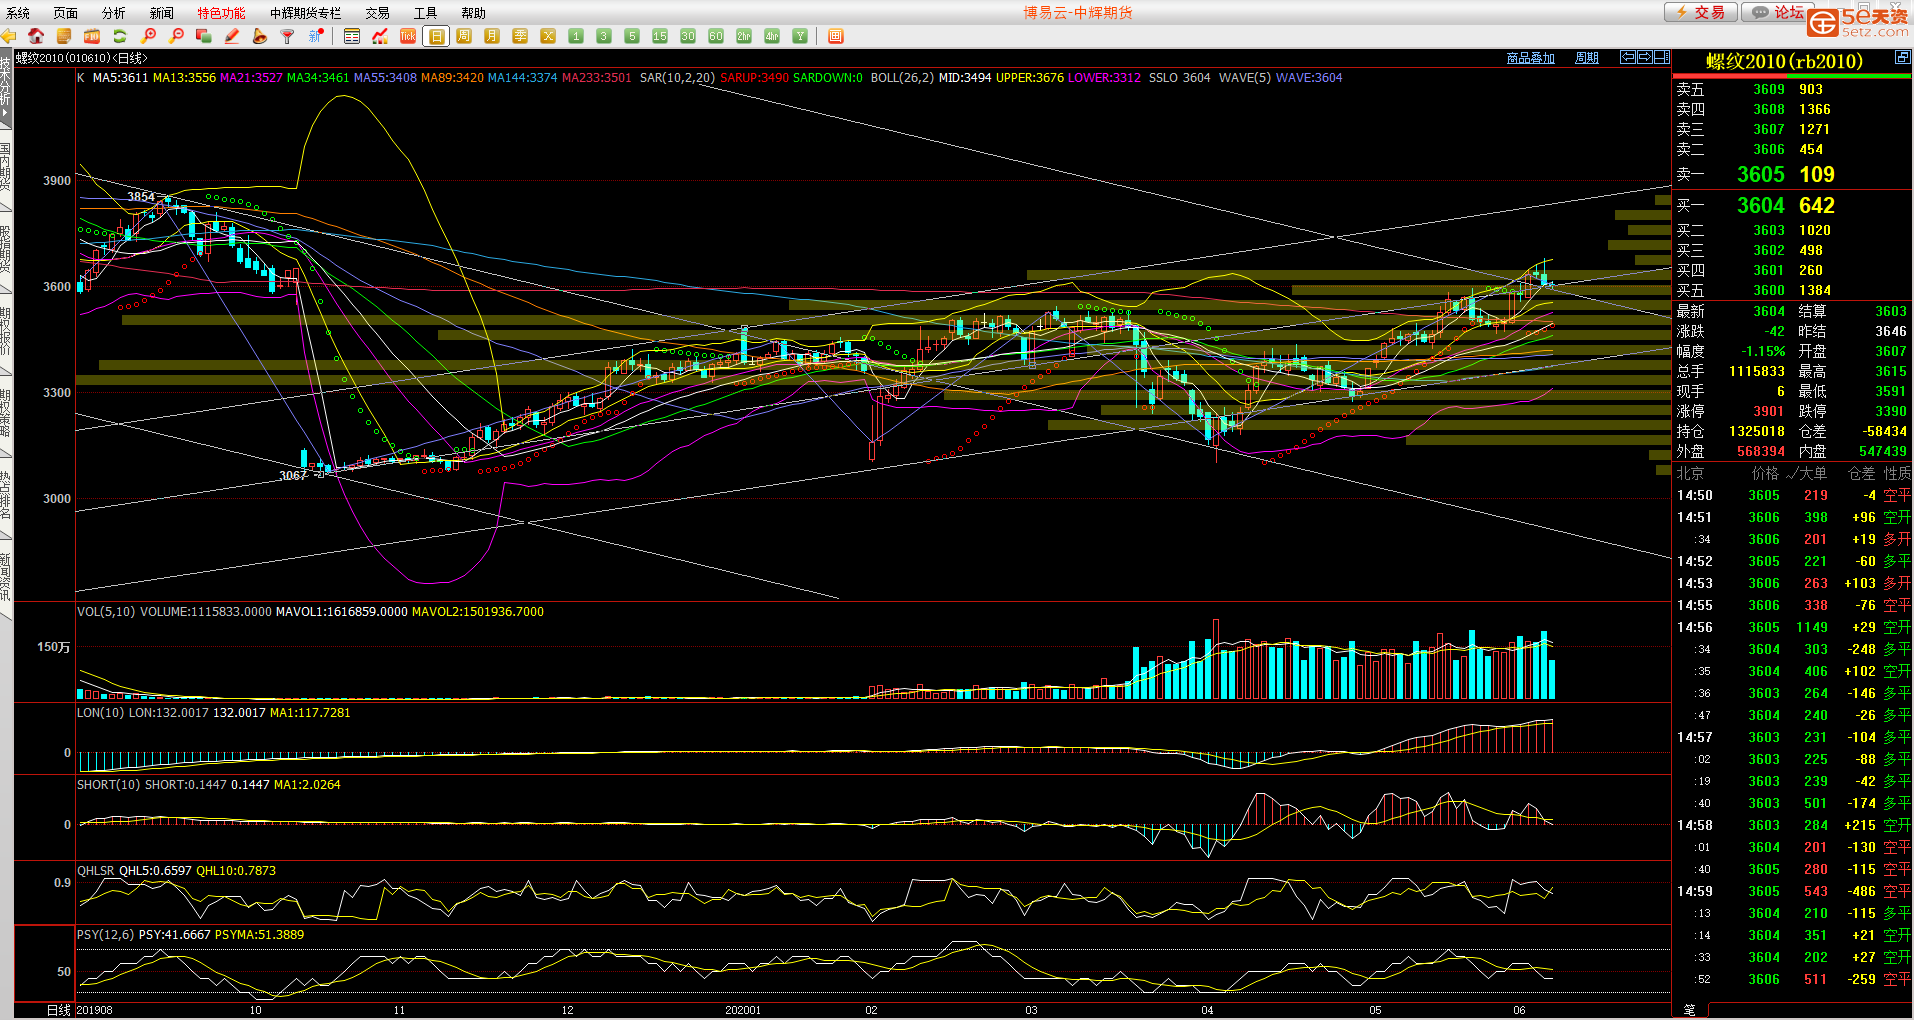Viewport: 1914px width, 1020px height.
Task: Select the 3-minute period icon
Action: click(604, 36)
